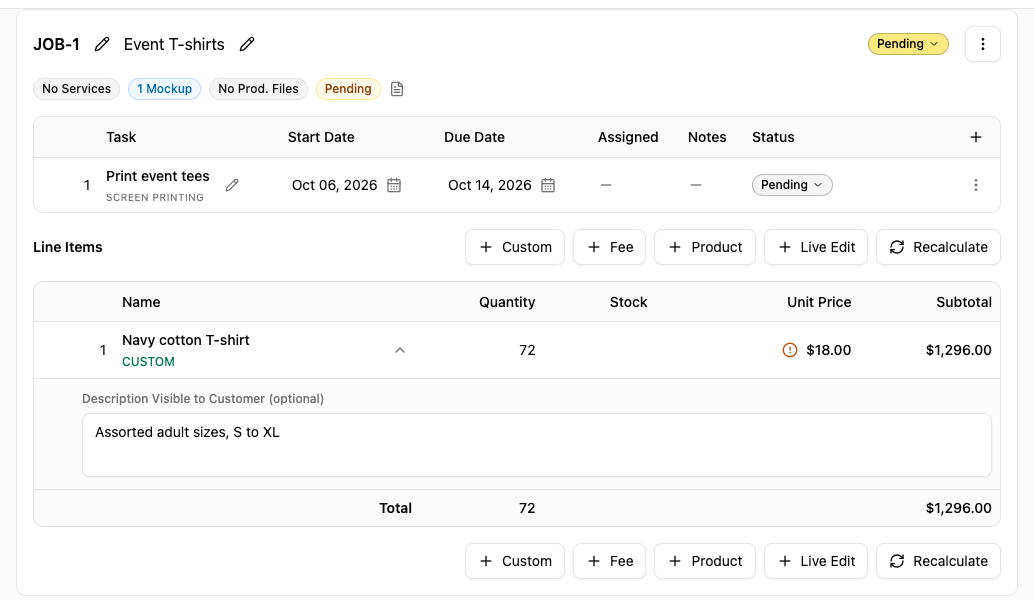Collapse the Navy cotton T-shirt line item

click(400, 350)
